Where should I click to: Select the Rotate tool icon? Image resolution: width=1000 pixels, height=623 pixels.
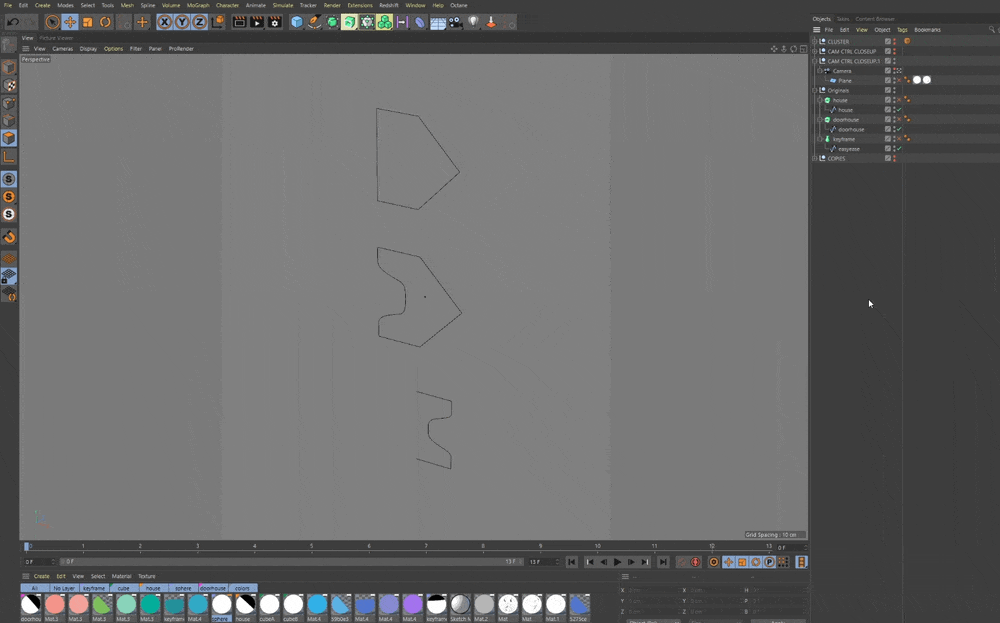tap(105, 22)
